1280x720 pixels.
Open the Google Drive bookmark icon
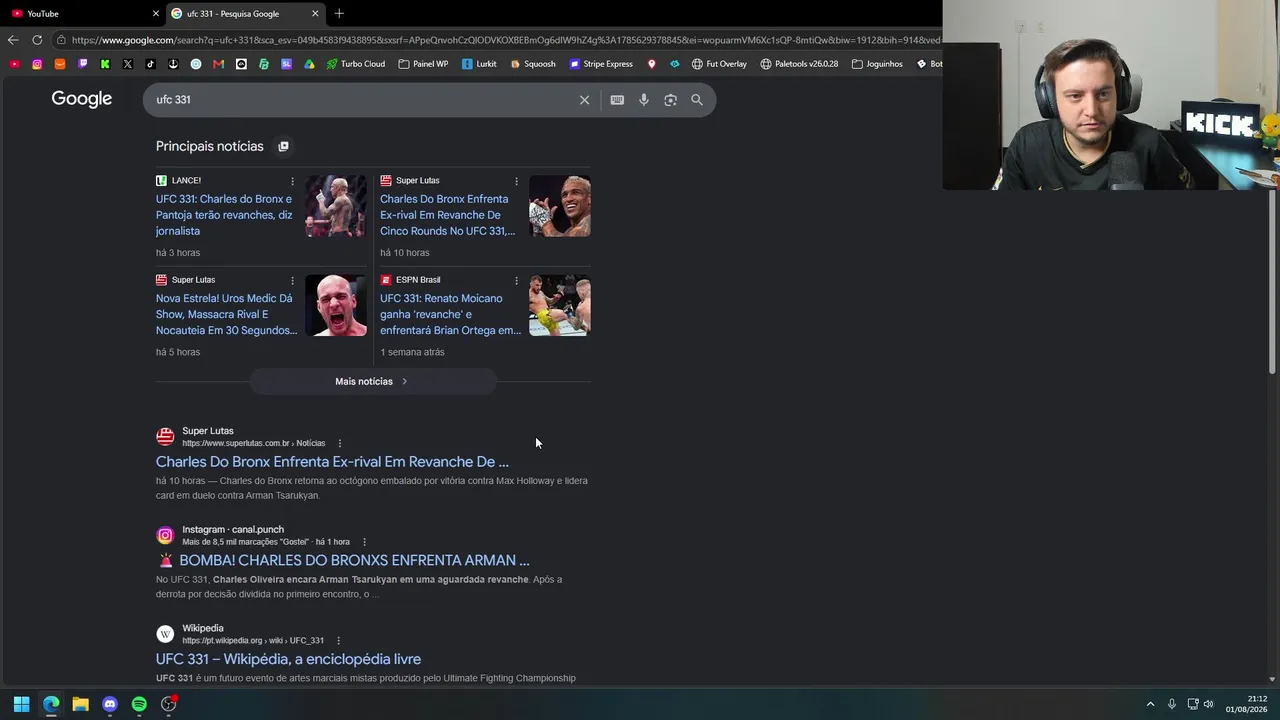point(309,64)
